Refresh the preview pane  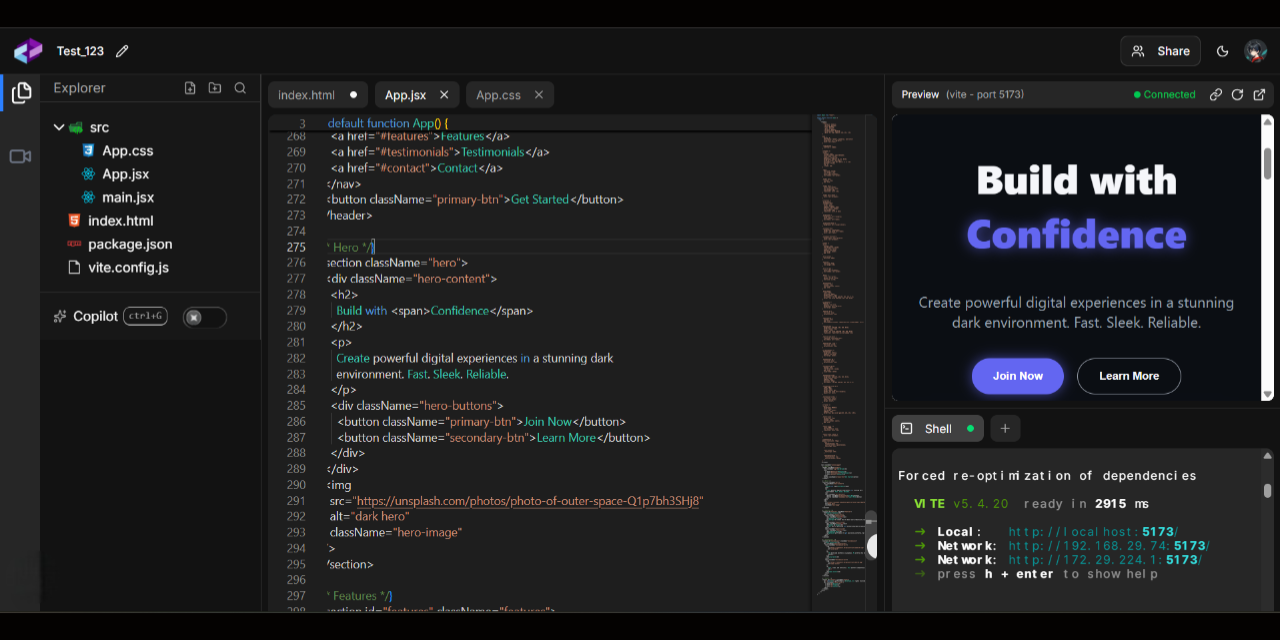pyautogui.click(x=1237, y=95)
